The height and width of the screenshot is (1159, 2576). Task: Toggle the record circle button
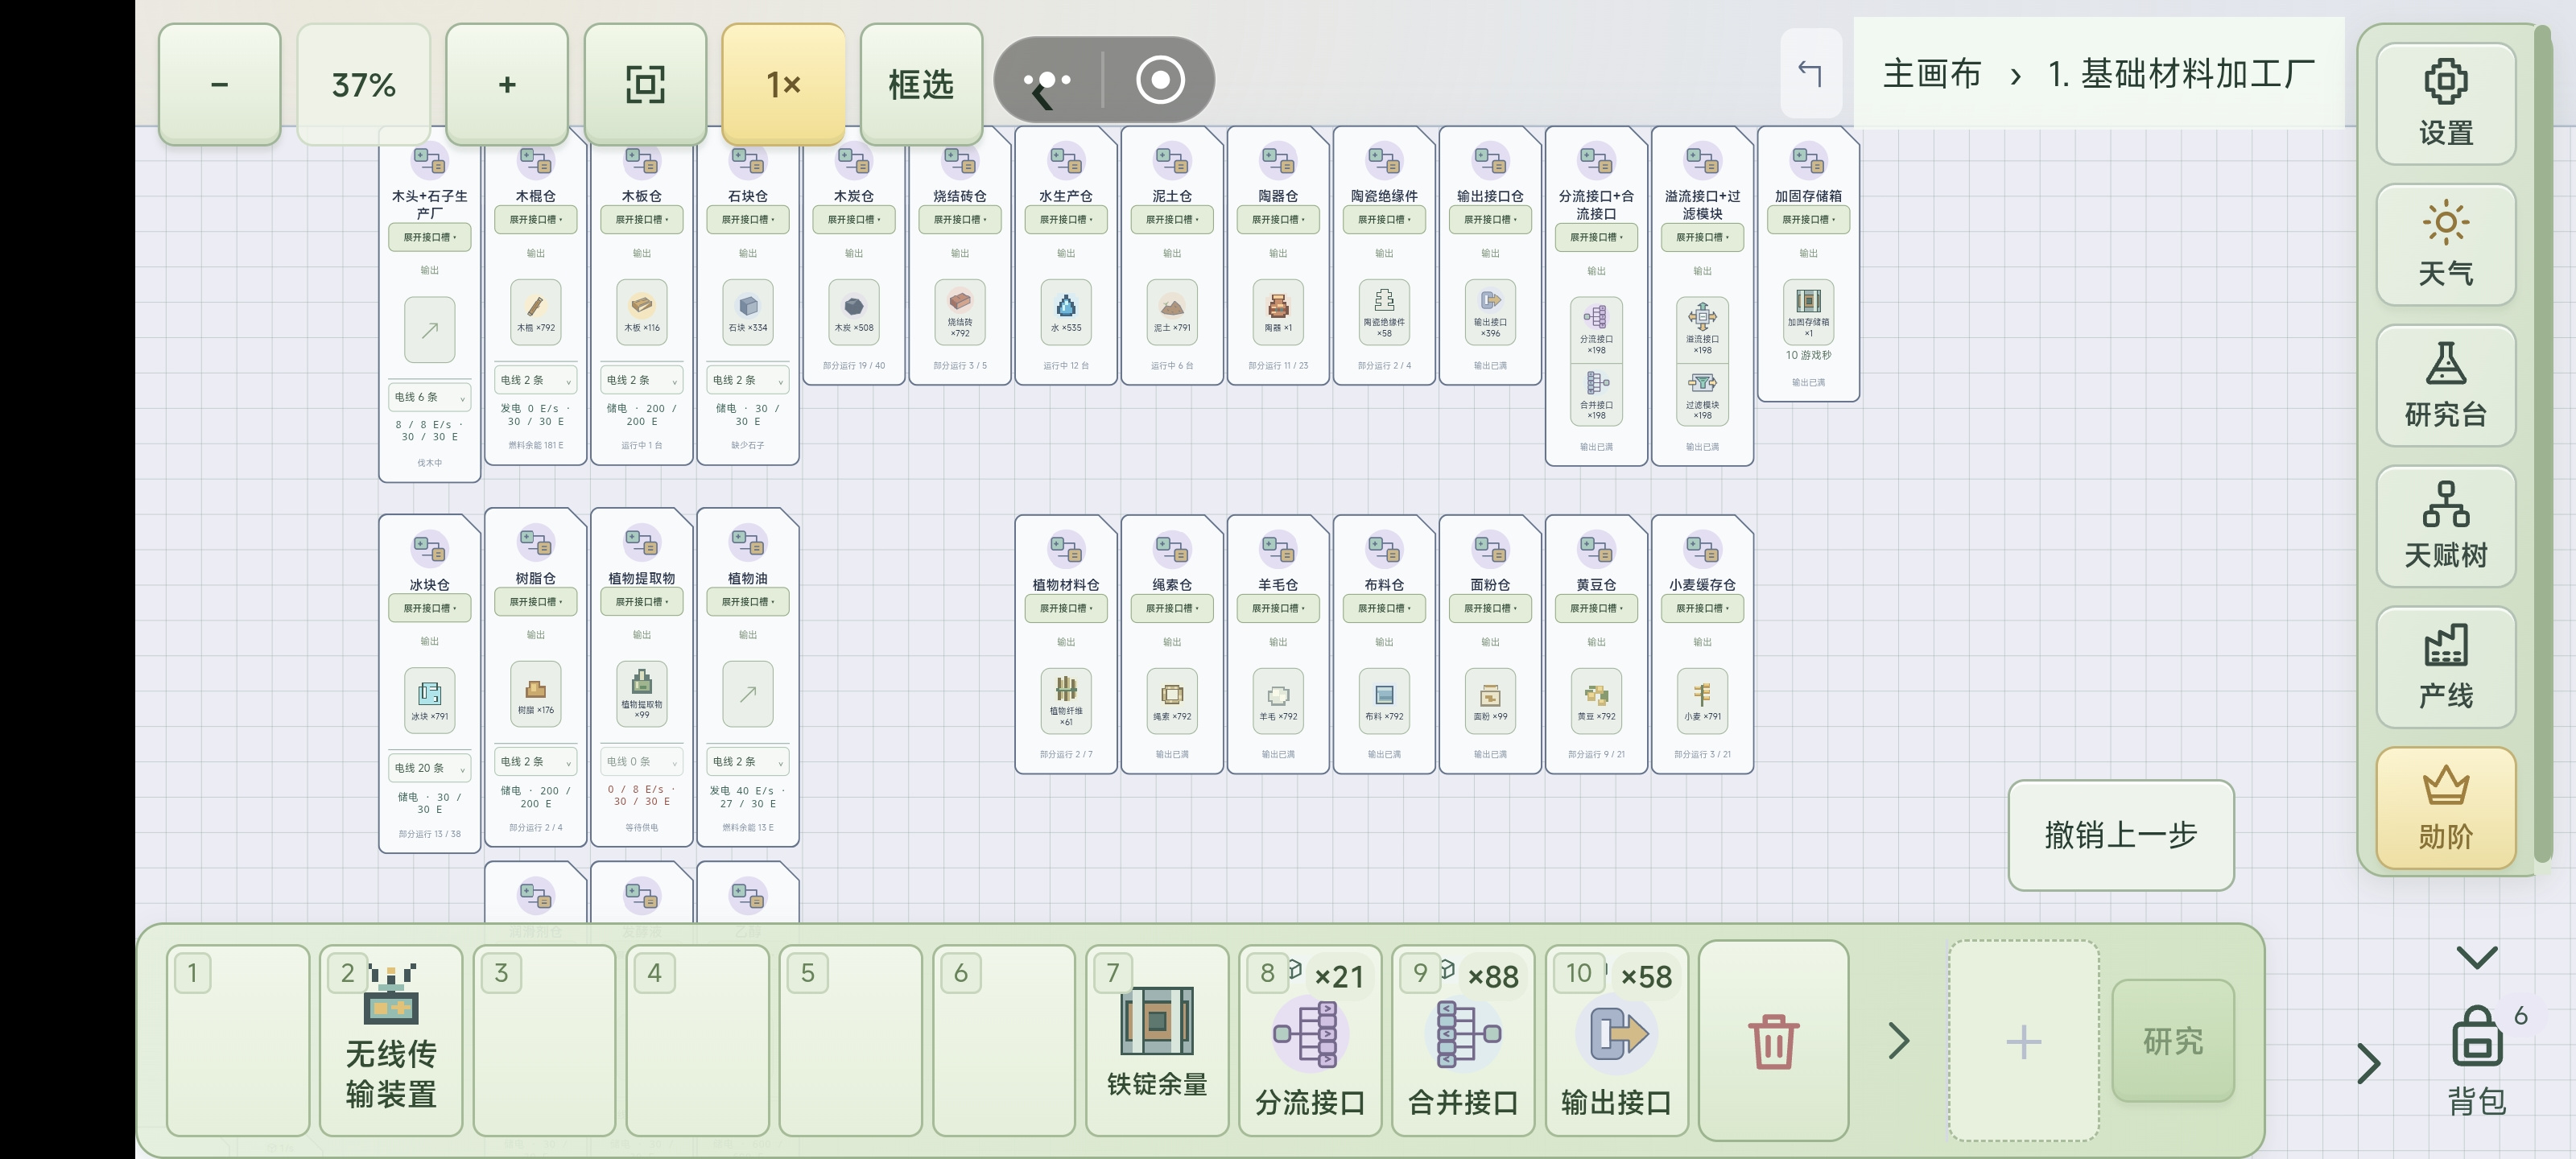click(1160, 80)
